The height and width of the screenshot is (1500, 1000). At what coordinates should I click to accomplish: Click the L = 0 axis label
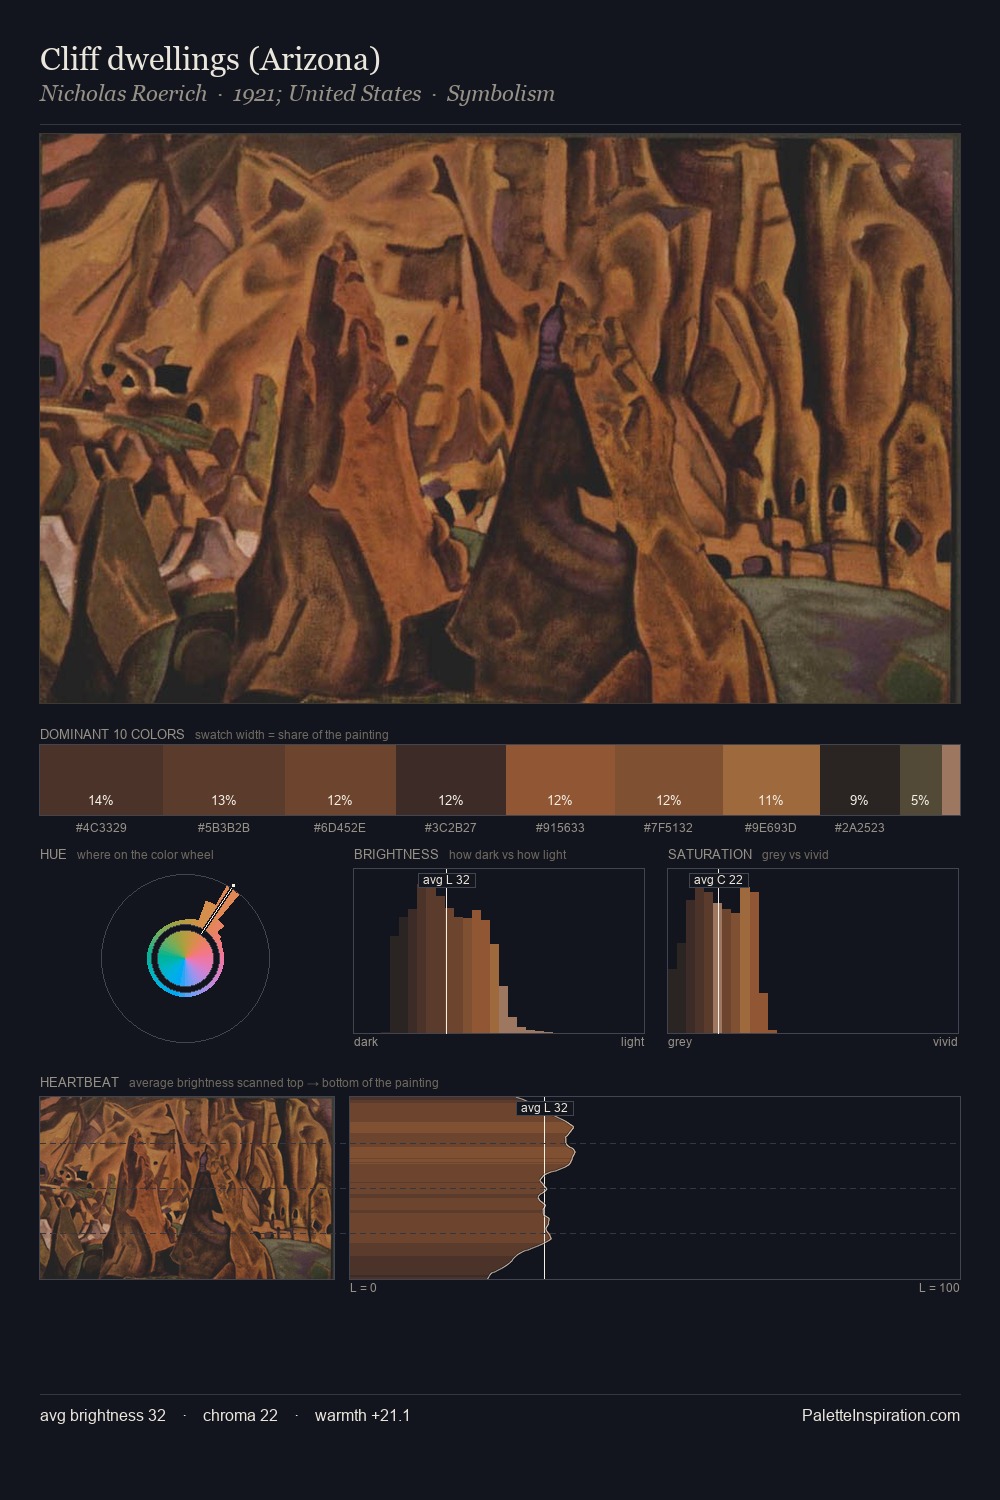[363, 1288]
